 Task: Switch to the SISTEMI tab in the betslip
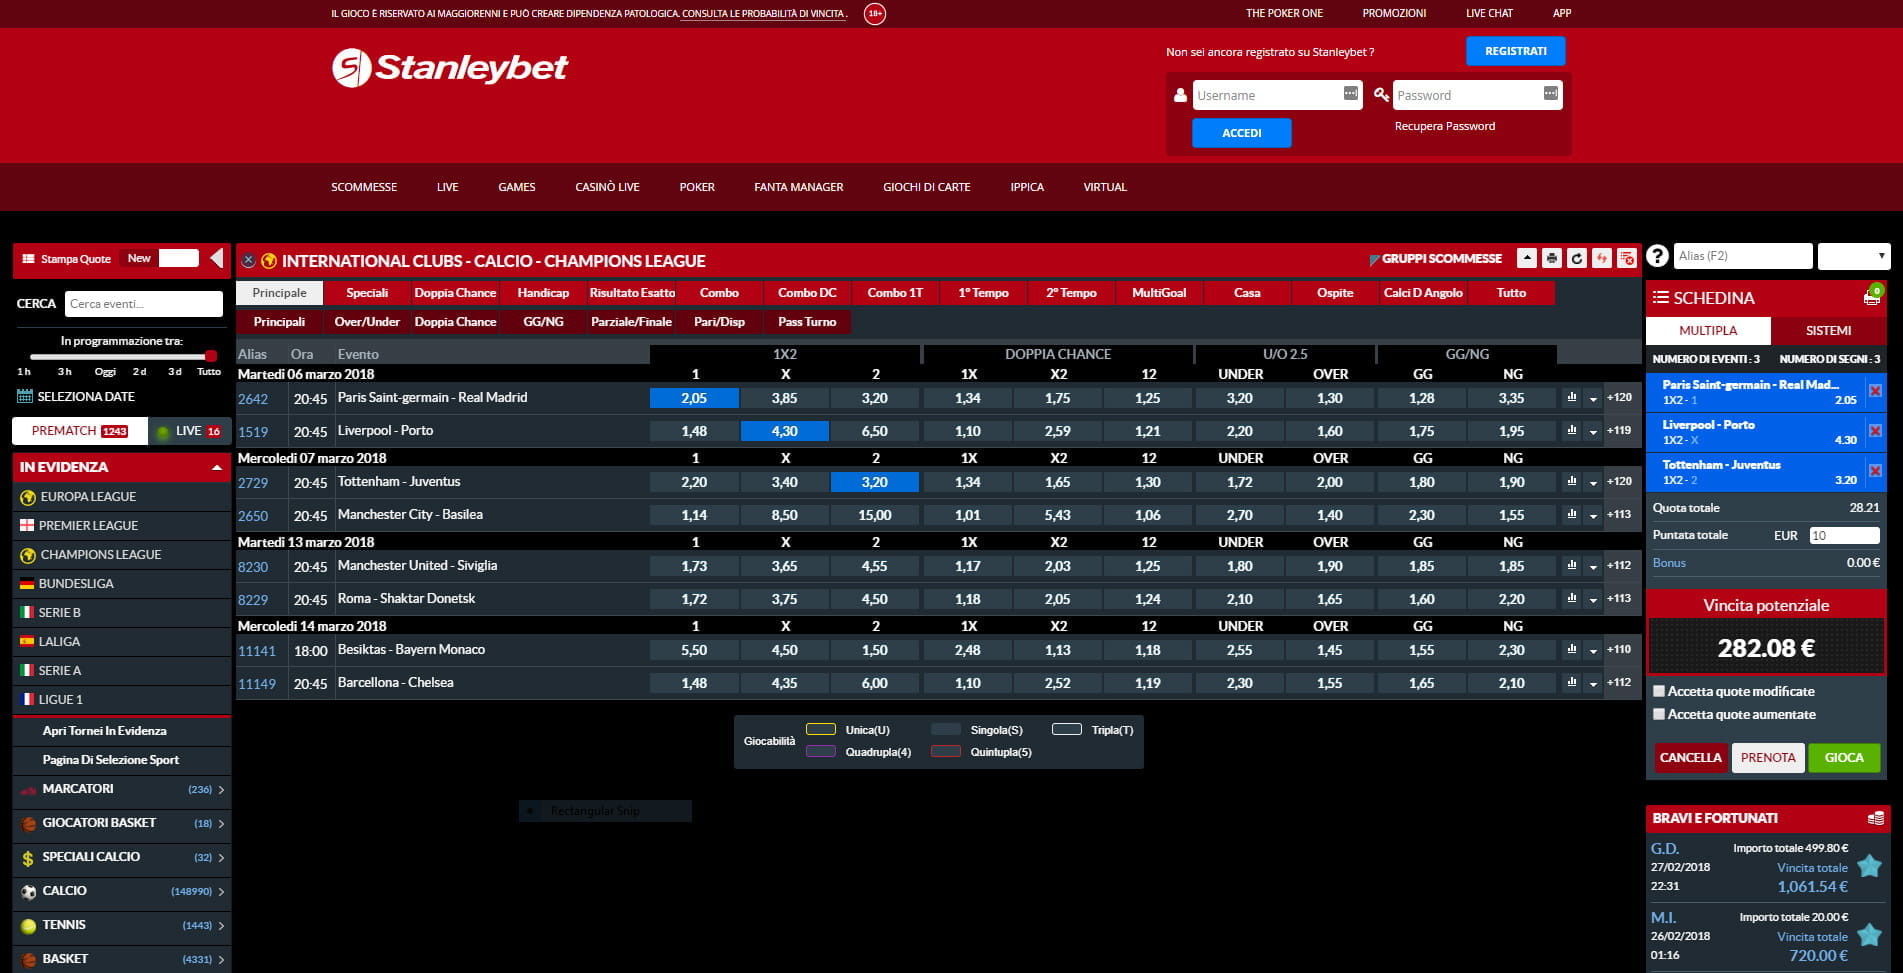click(1828, 330)
